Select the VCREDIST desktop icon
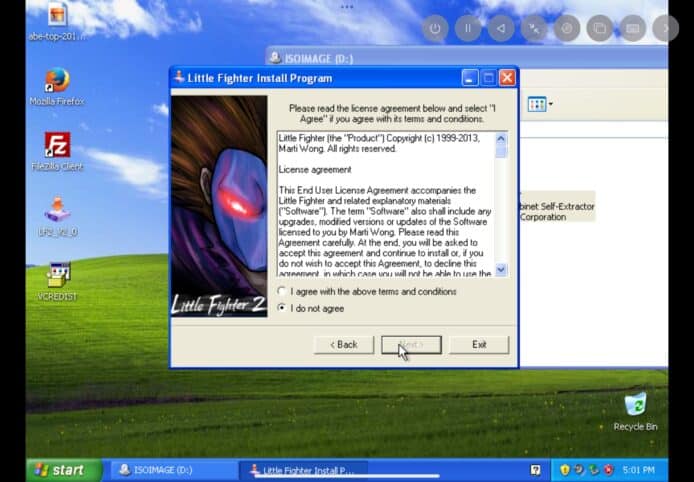 point(57,277)
